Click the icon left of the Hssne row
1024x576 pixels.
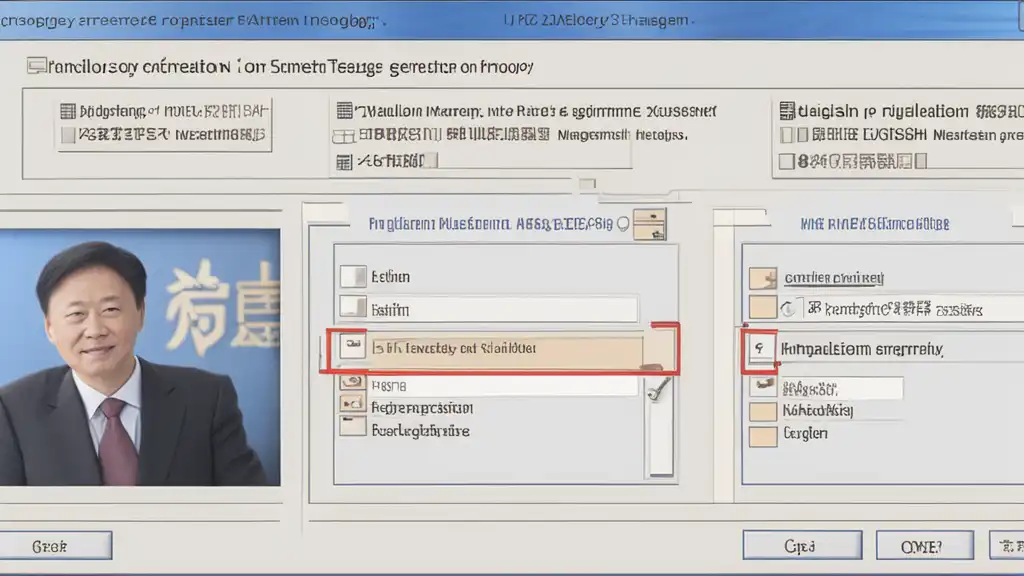tap(353, 383)
